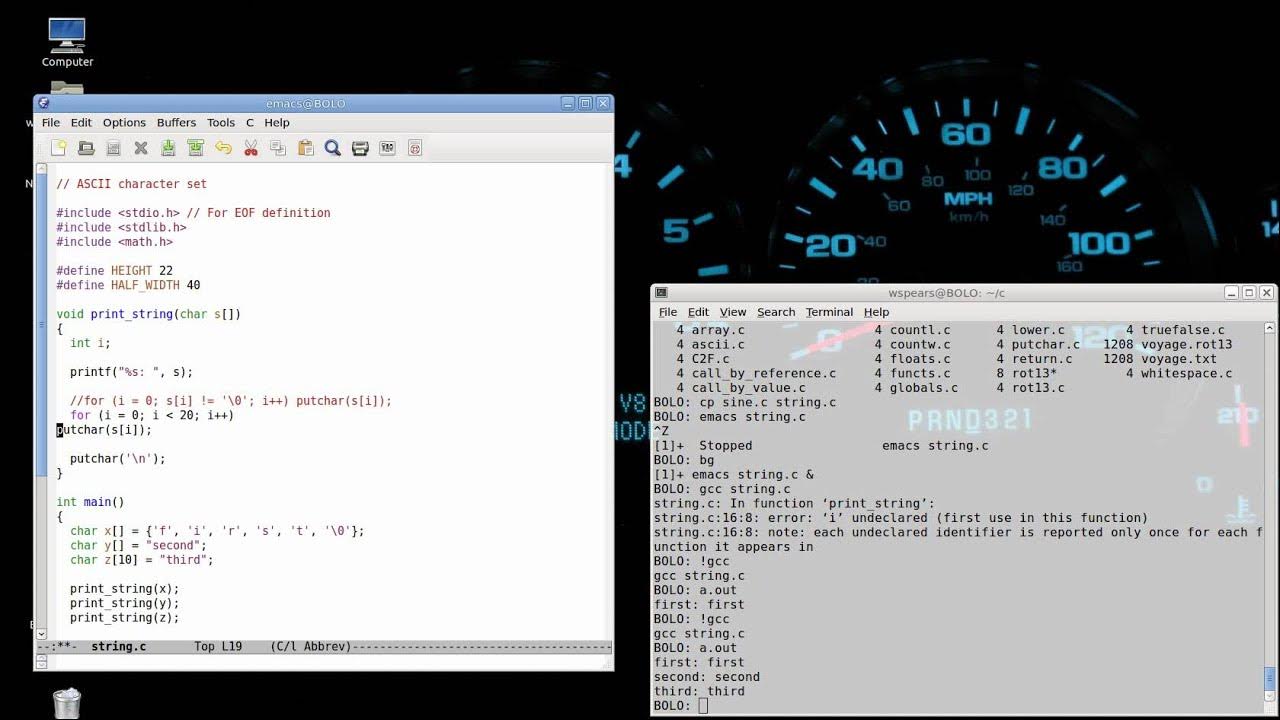Click the Open directory (Dired) toolbar icon
Image resolution: width=1280 pixels, height=720 pixels.
click(x=113, y=148)
